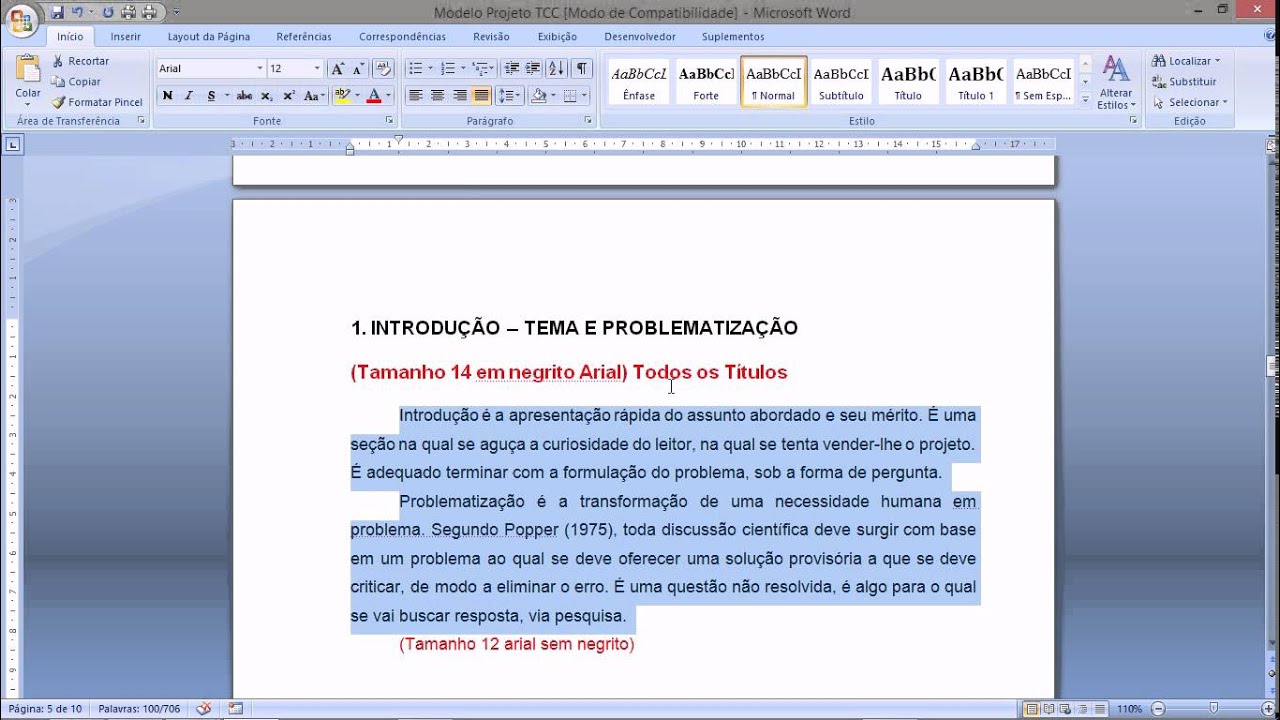This screenshot has height=720, width=1280.
Task: Clear formatting of selected text
Action: click(384, 69)
